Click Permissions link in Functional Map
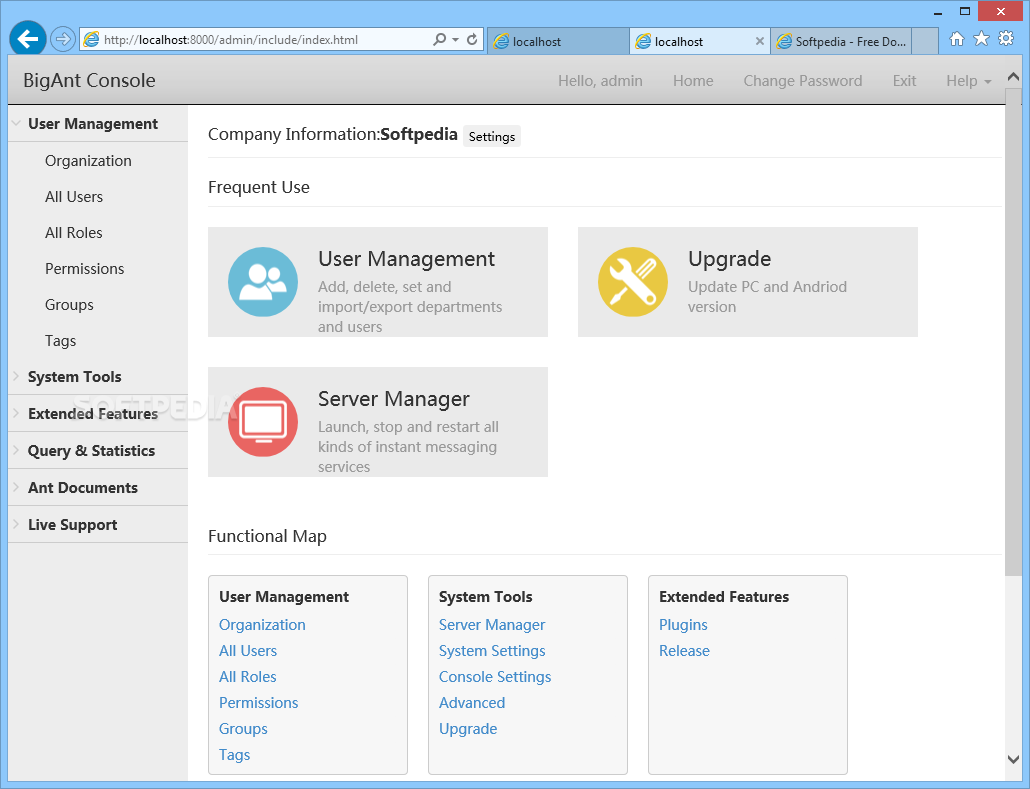The width and height of the screenshot is (1030, 789). tap(258, 703)
